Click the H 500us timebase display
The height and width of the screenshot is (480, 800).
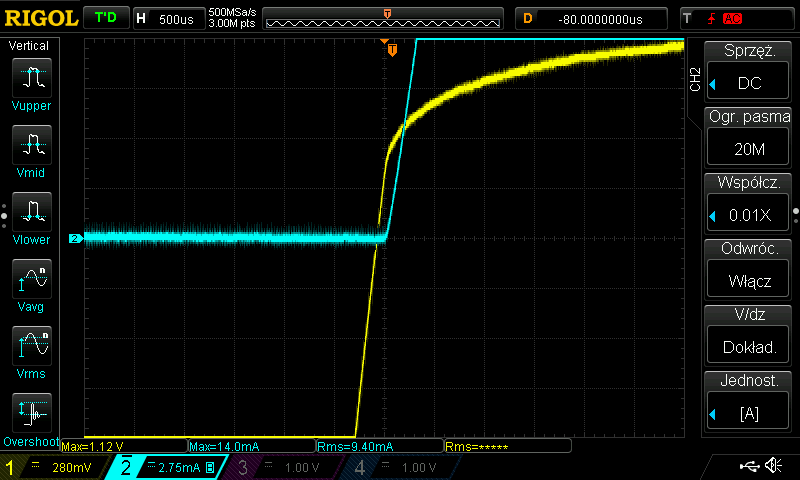point(169,19)
